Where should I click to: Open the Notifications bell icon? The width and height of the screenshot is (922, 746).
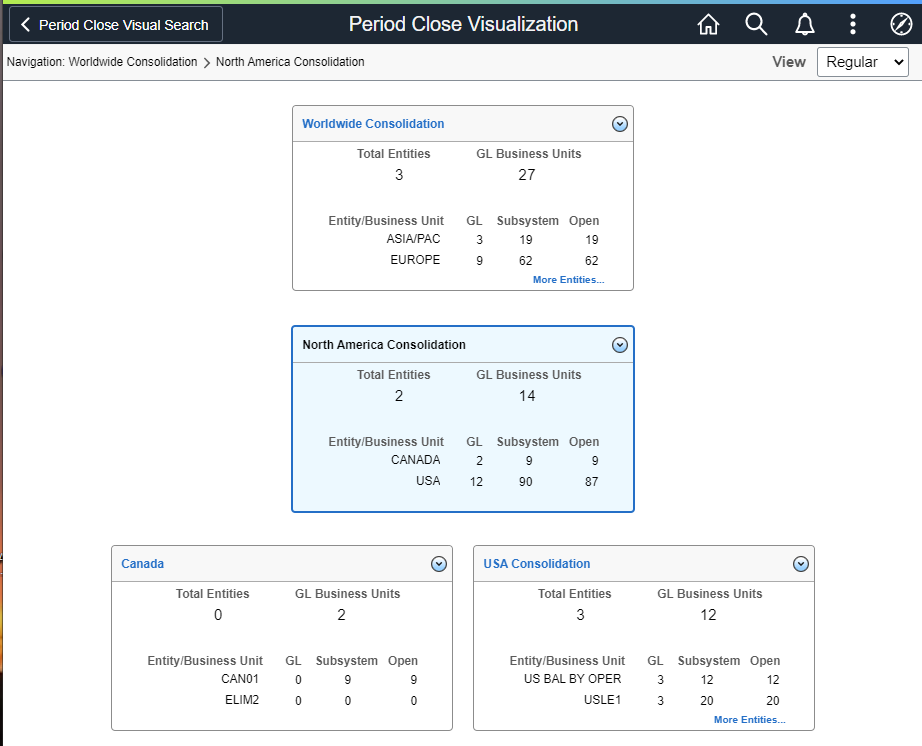(804, 24)
